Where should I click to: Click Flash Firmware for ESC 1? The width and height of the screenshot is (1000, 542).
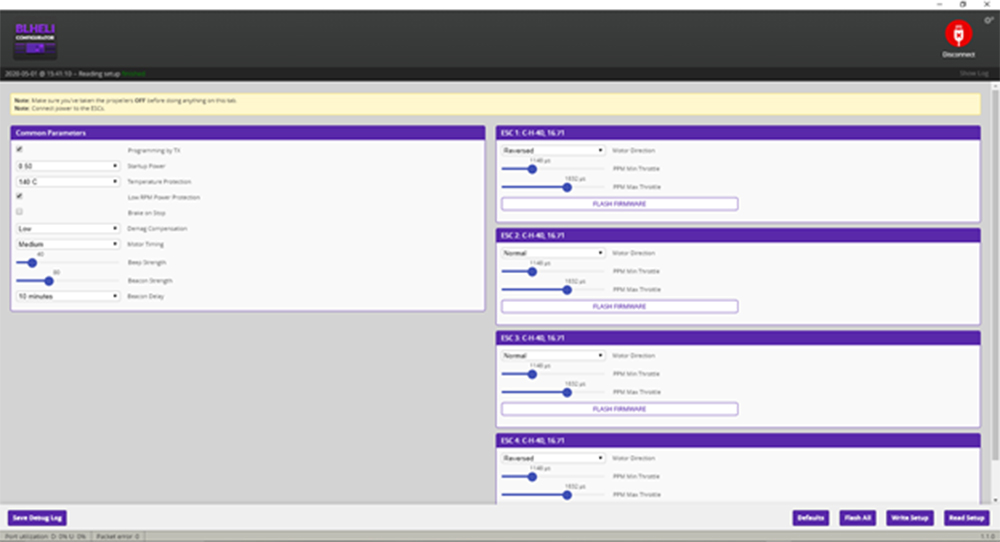point(619,204)
